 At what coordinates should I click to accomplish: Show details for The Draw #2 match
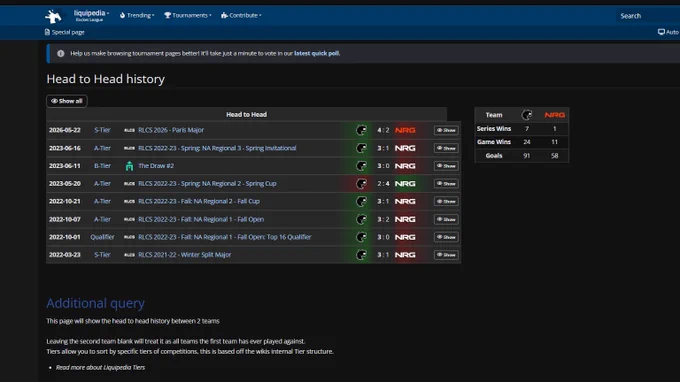446,166
